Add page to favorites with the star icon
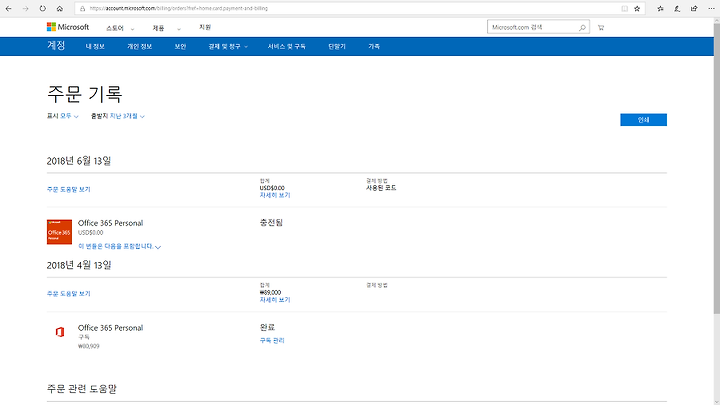The height and width of the screenshot is (405, 720). pos(637,8)
